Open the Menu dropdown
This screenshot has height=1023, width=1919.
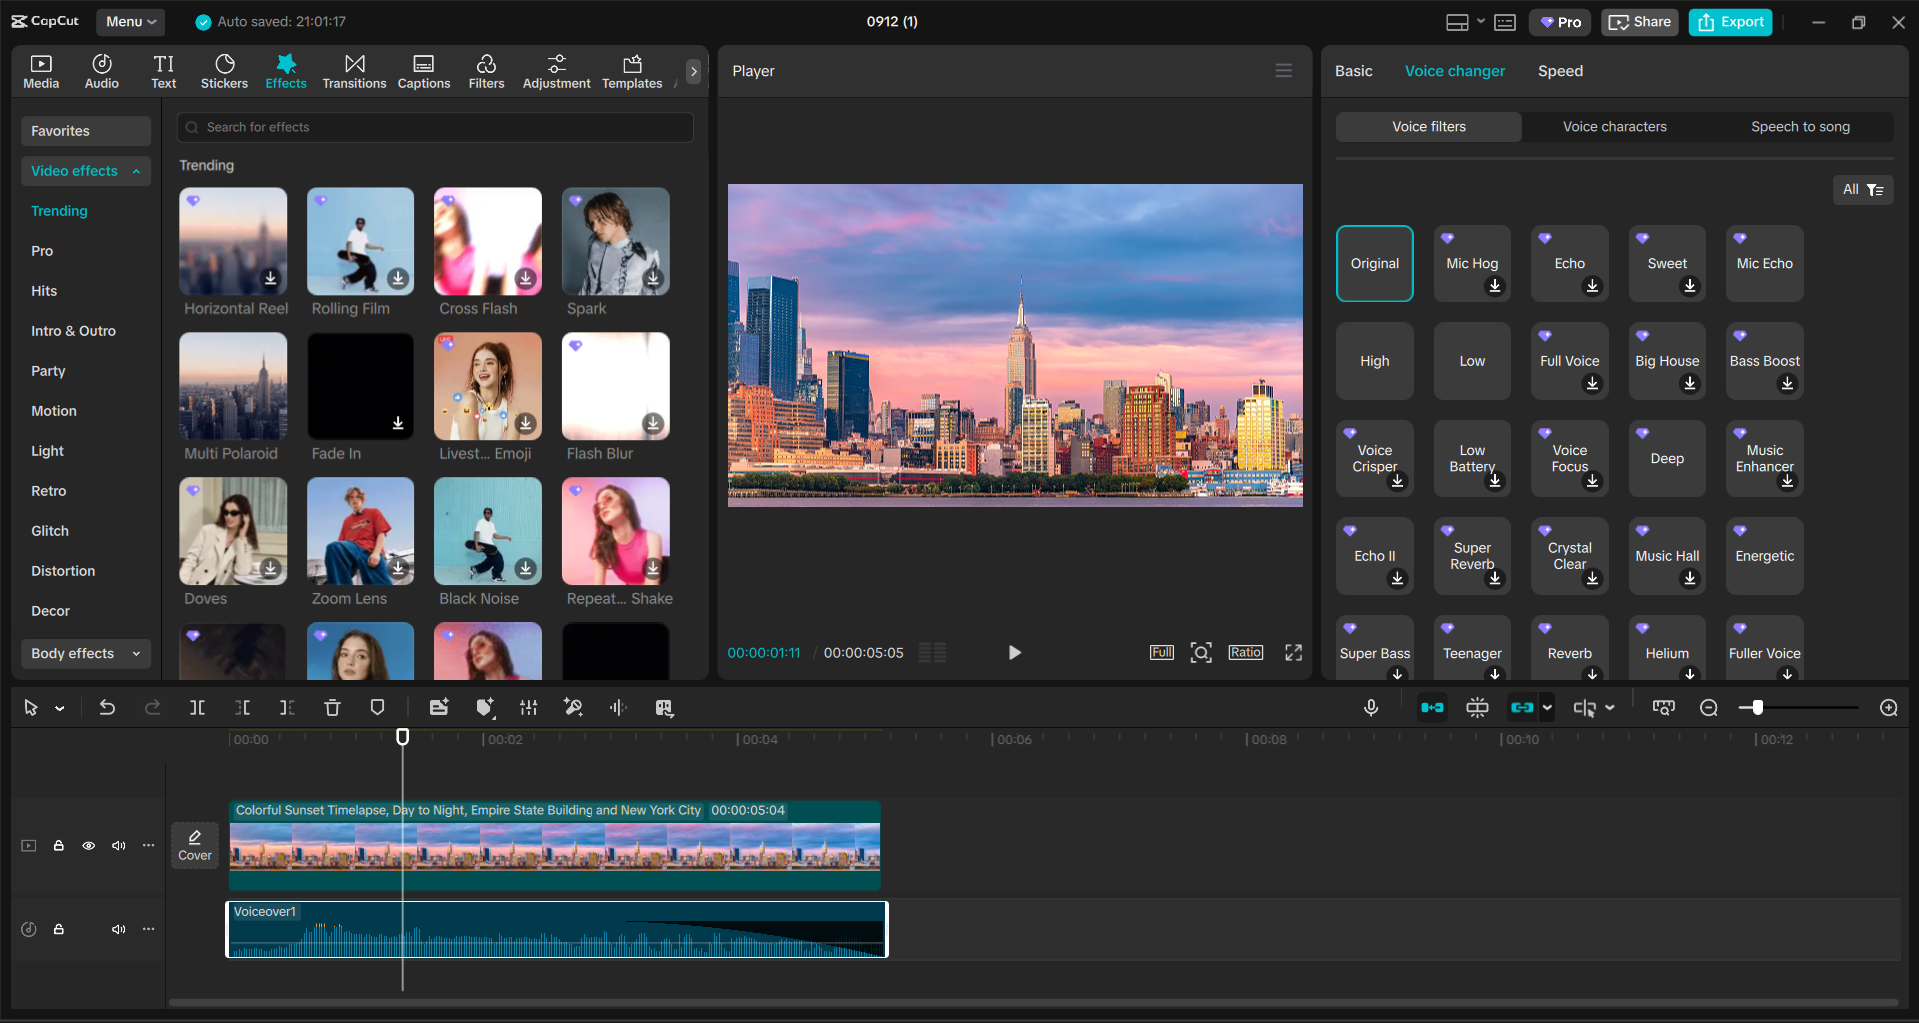point(130,21)
